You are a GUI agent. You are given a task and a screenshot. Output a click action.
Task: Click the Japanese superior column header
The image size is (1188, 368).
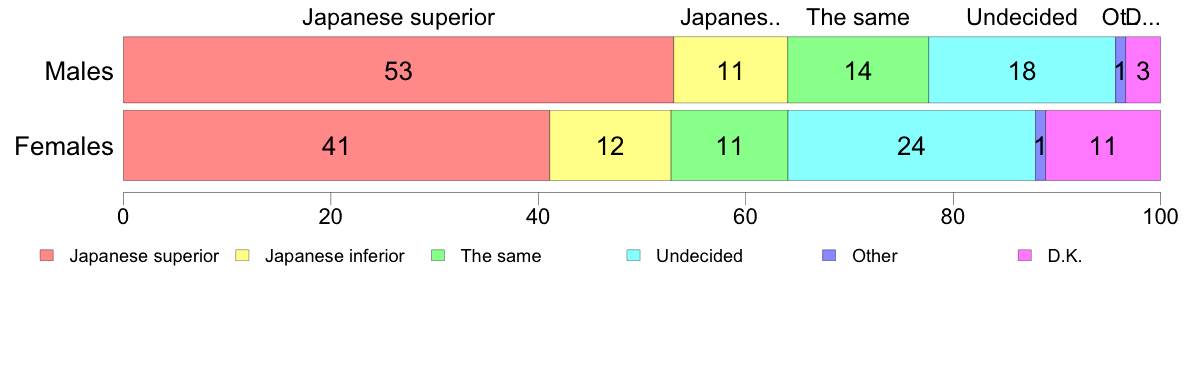399,17
